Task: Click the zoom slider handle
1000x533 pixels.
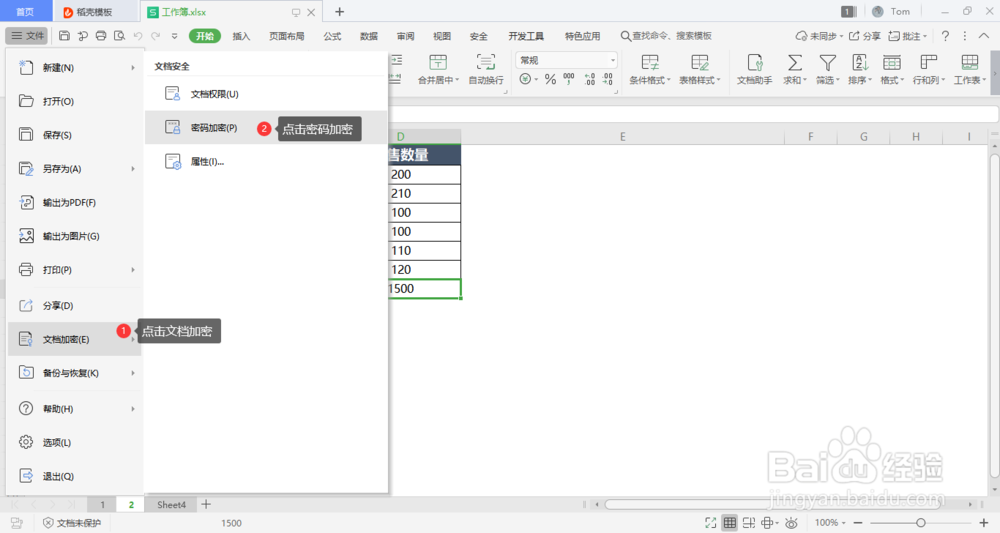Action: pos(921,523)
